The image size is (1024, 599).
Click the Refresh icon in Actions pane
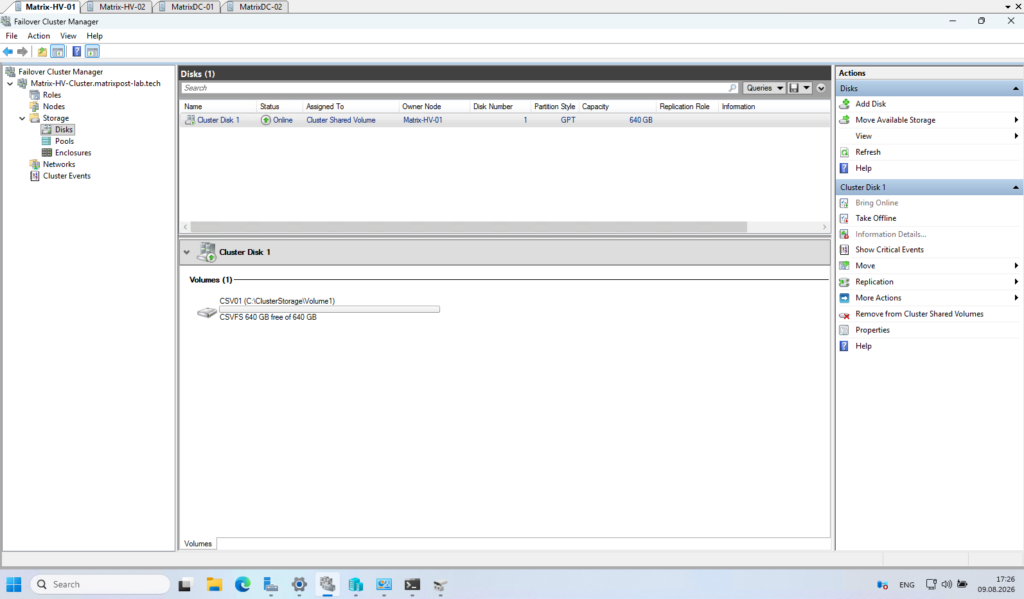(x=844, y=152)
